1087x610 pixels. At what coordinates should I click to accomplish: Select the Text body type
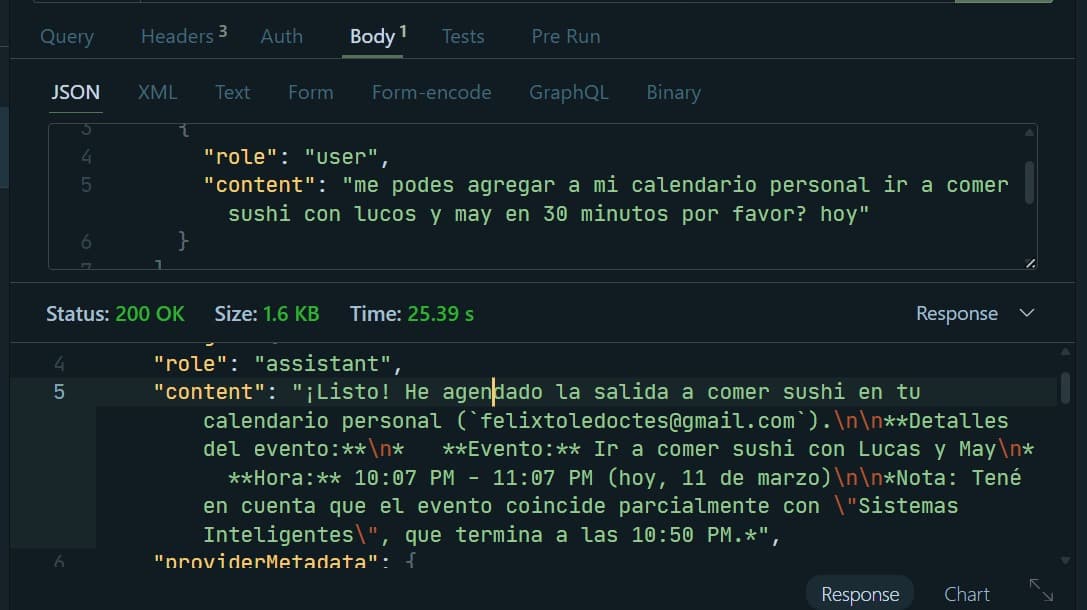pos(232,93)
